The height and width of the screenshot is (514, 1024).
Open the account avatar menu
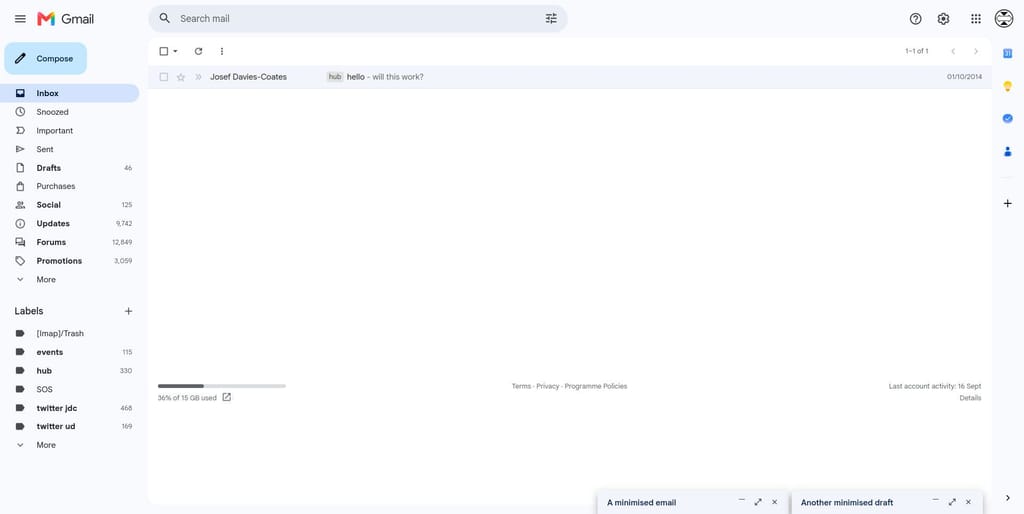tap(1004, 19)
